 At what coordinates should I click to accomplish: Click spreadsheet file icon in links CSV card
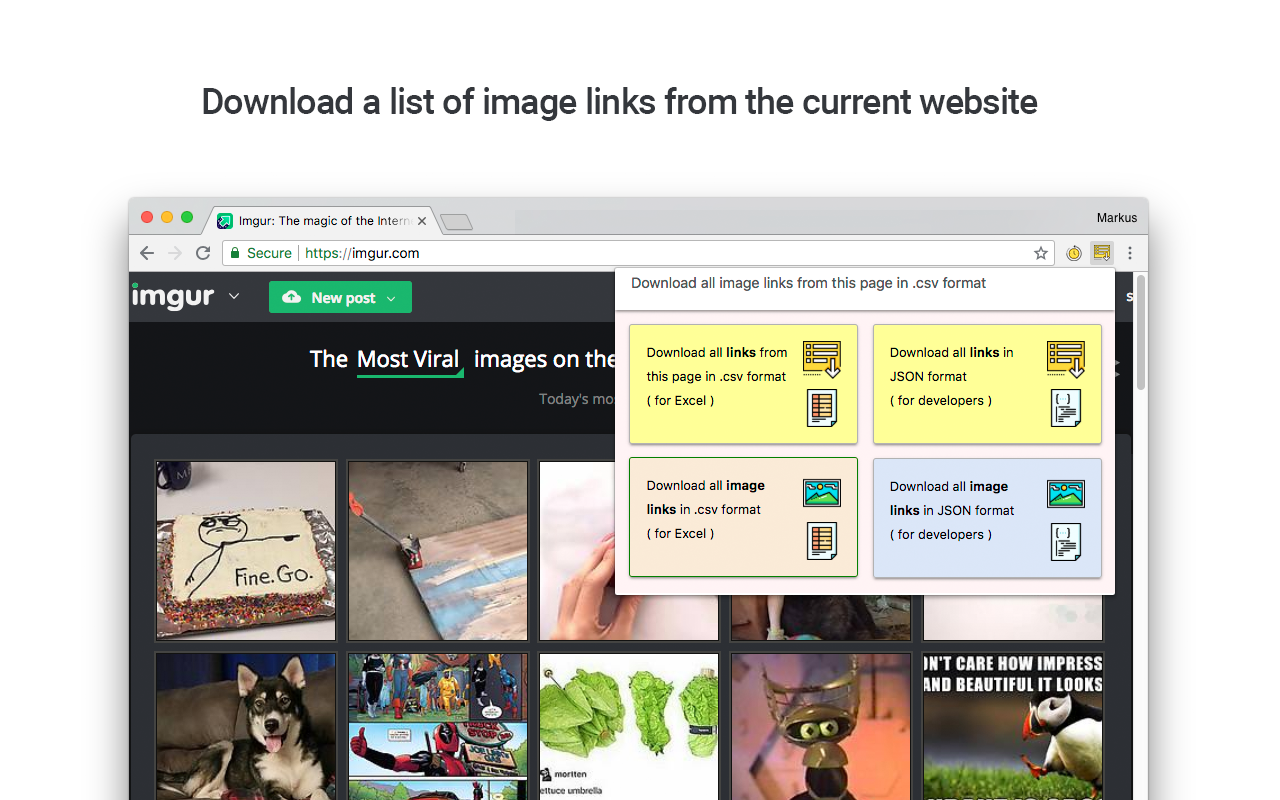pyautogui.click(x=822, y=407)
